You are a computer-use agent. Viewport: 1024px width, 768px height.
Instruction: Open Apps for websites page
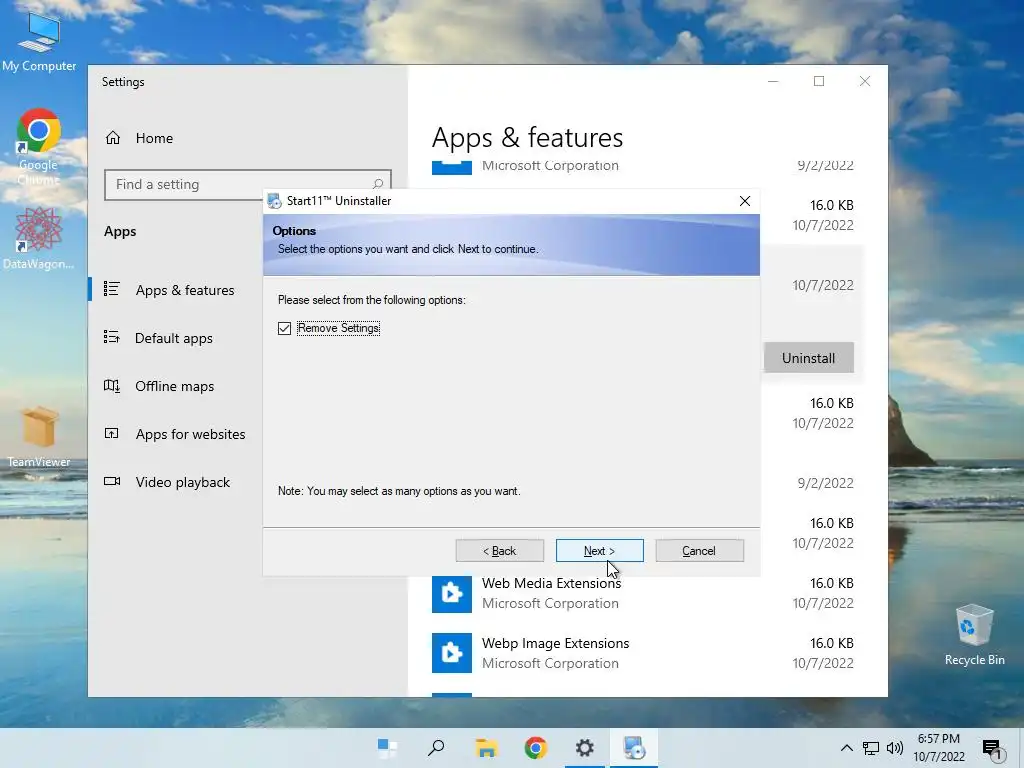click(x=191, y=434)
